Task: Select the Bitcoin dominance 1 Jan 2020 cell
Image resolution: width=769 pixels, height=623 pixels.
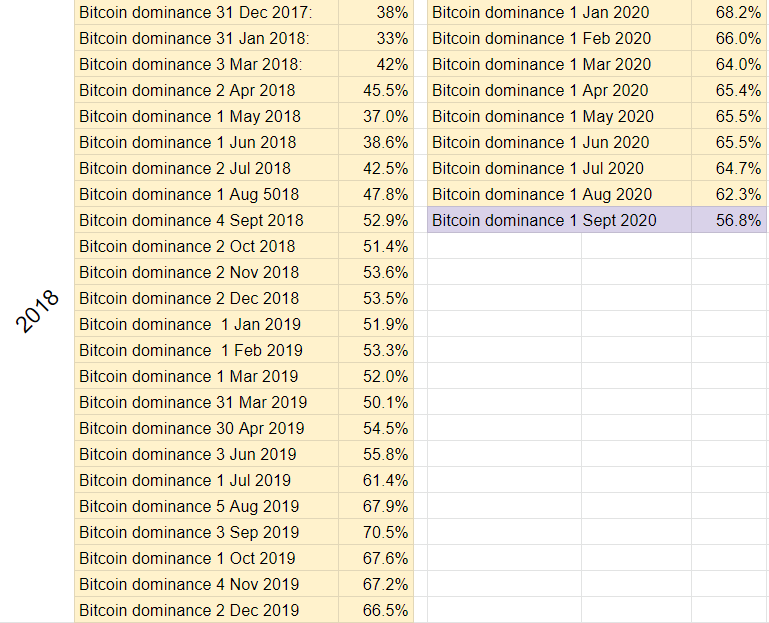Action: click(x=559, y=12)
